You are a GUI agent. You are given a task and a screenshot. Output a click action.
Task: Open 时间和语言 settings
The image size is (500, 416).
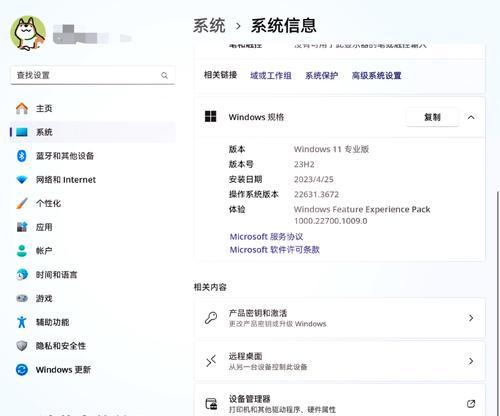coord(93,275)
